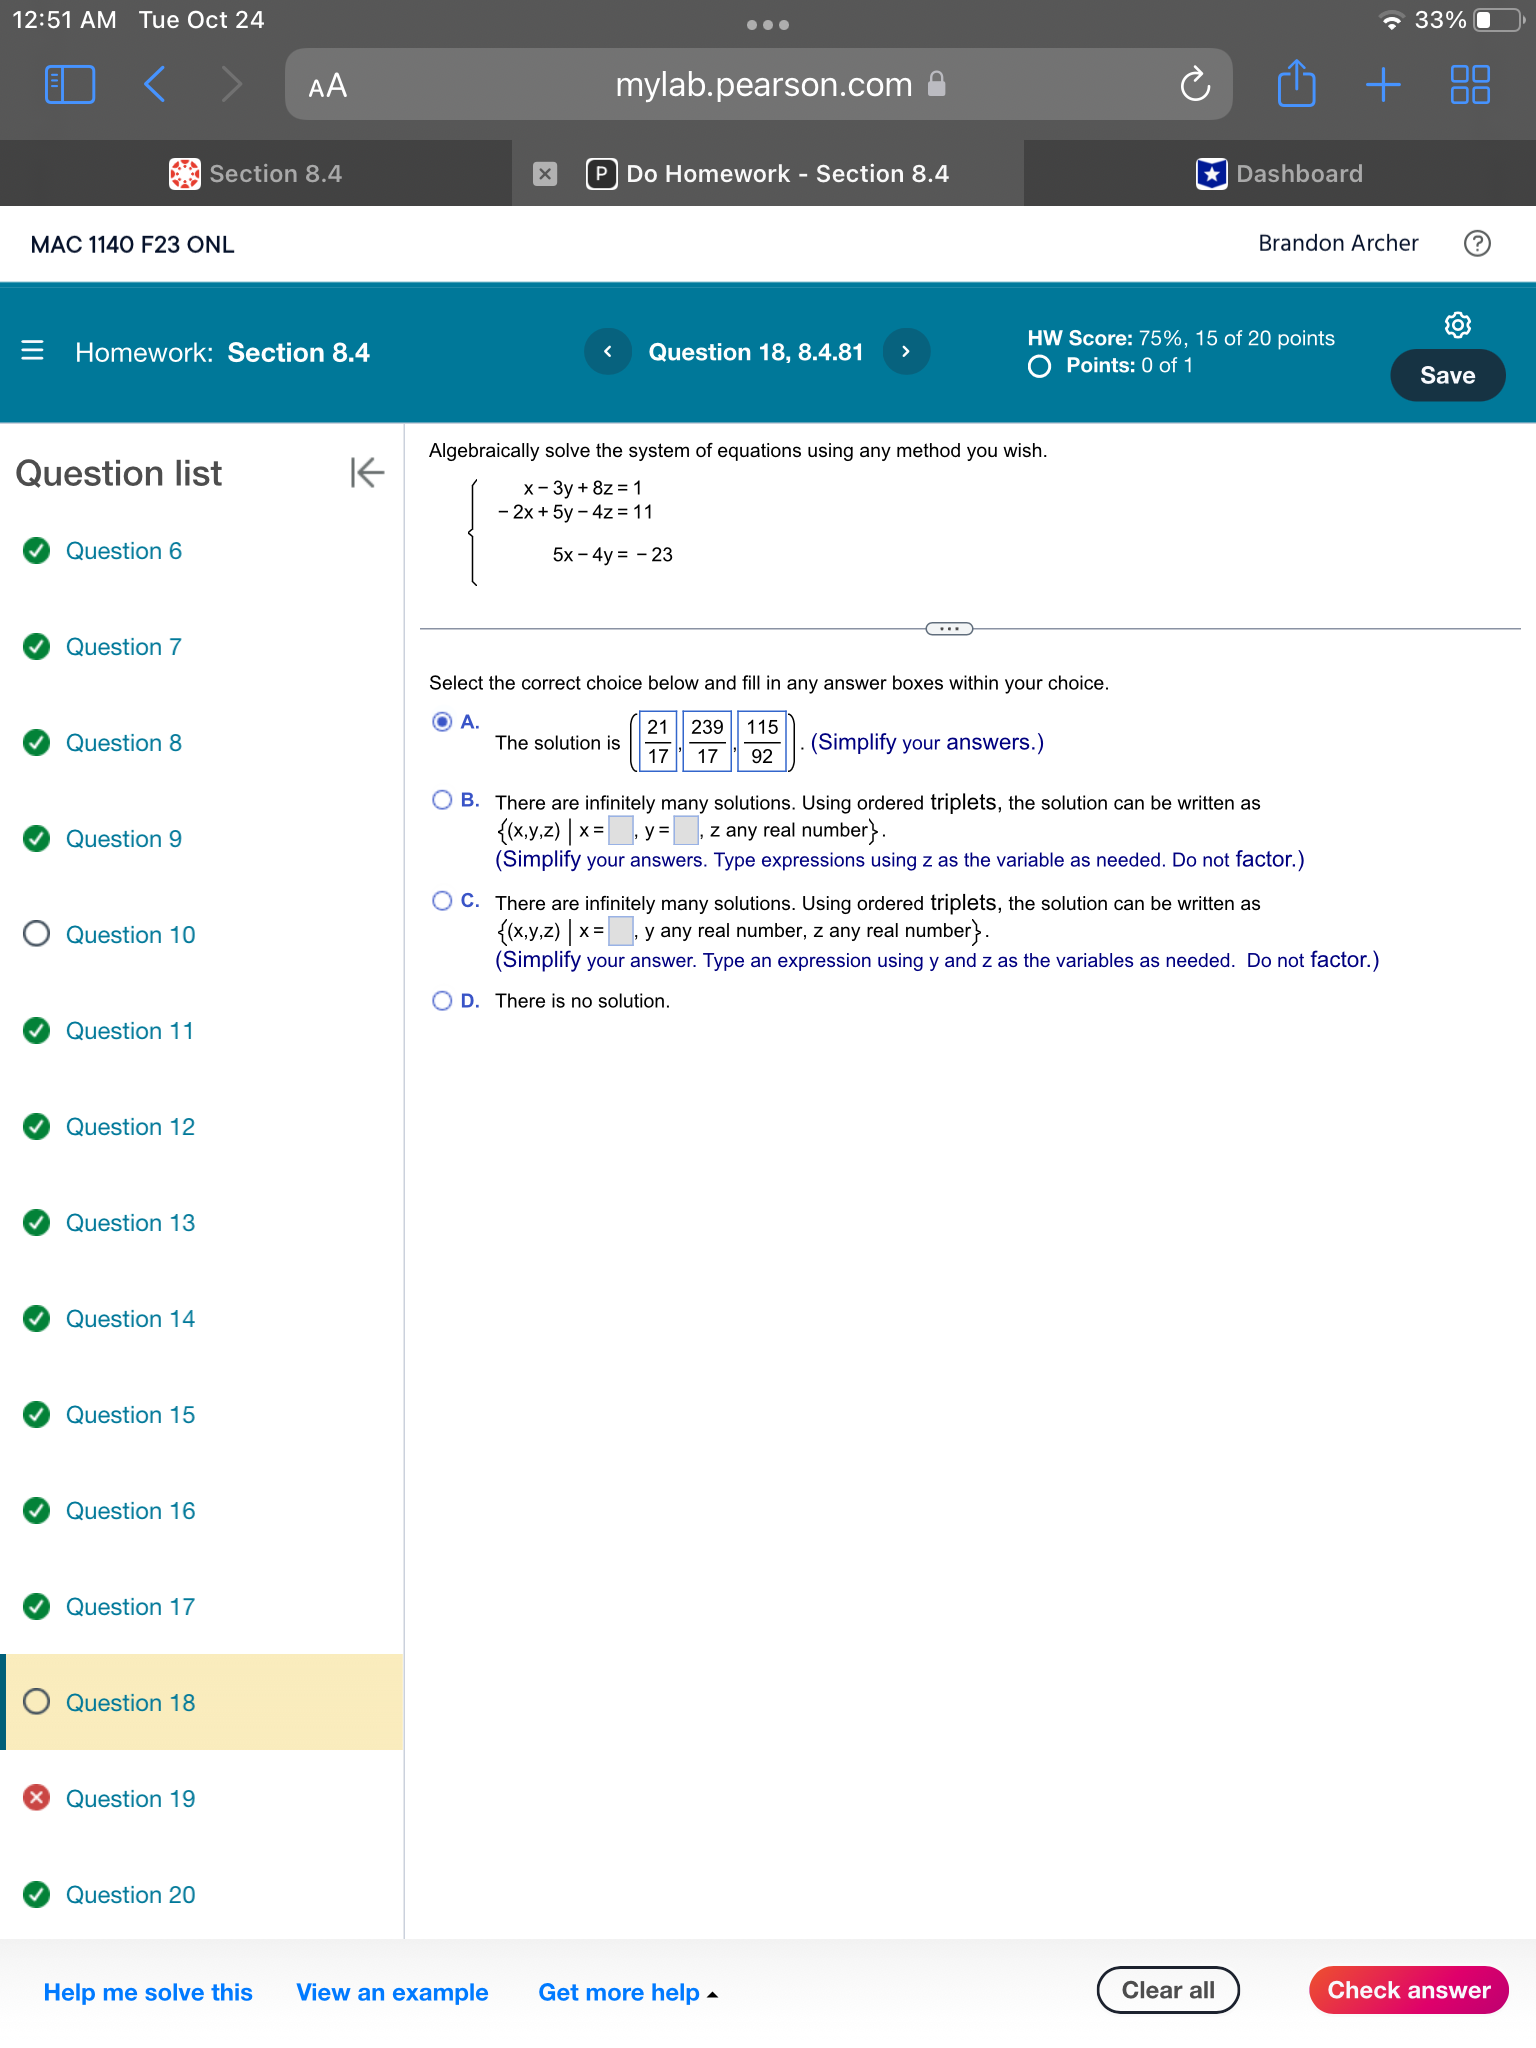The width and height of the screenshot is (1536, 2048).
Task: Open Question 15 in the list
Action: pyautogui.click(x=130, y=1415)
